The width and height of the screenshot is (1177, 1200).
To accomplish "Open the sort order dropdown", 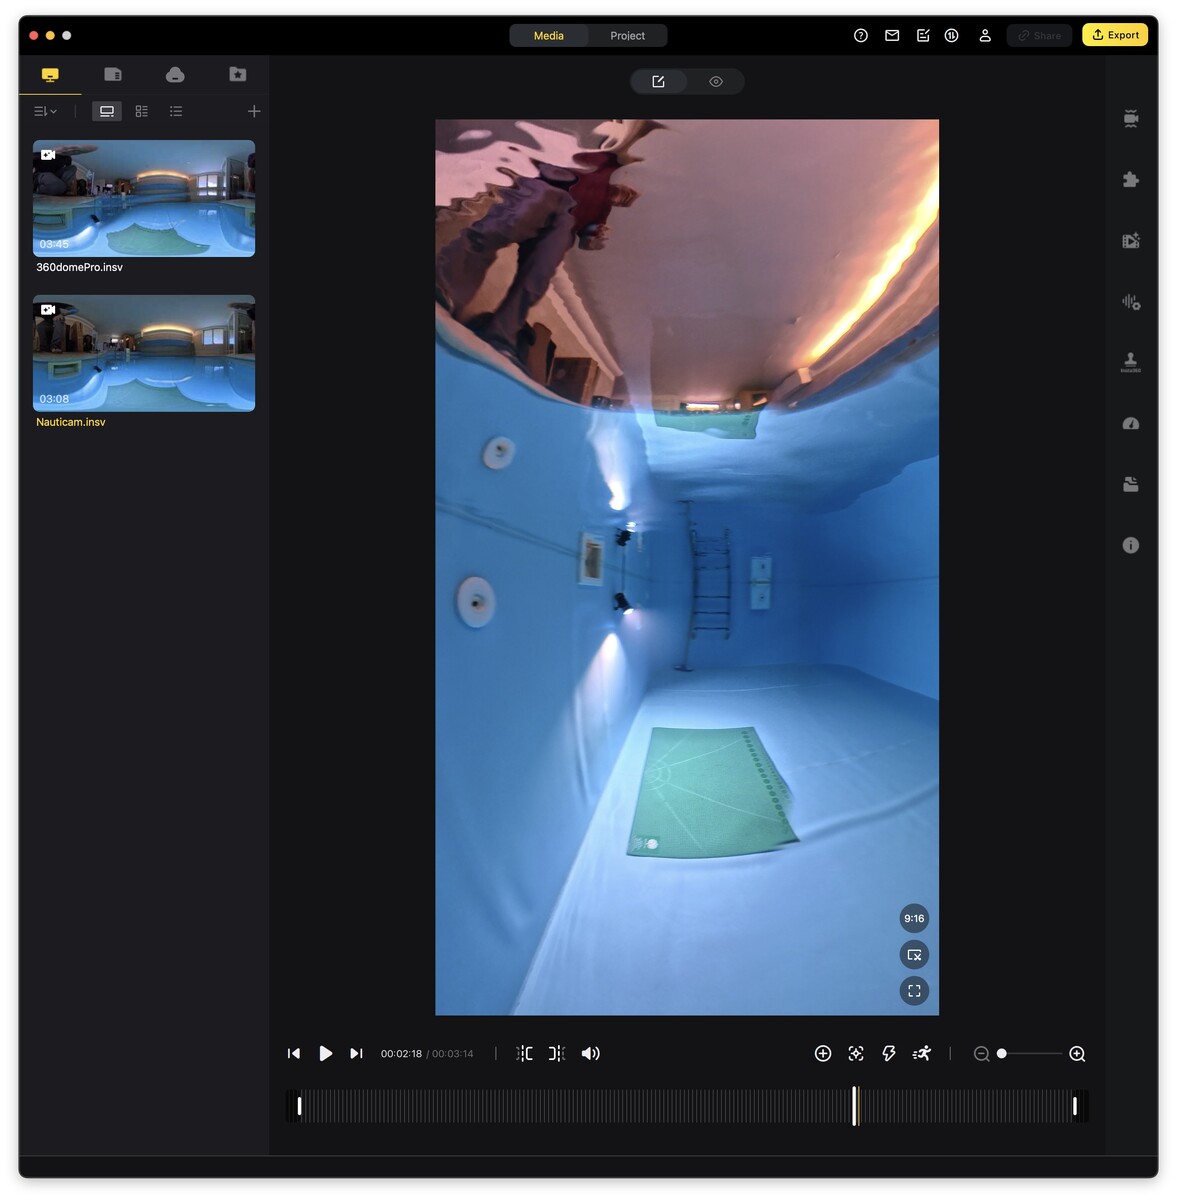I will (x=44, y=111).
